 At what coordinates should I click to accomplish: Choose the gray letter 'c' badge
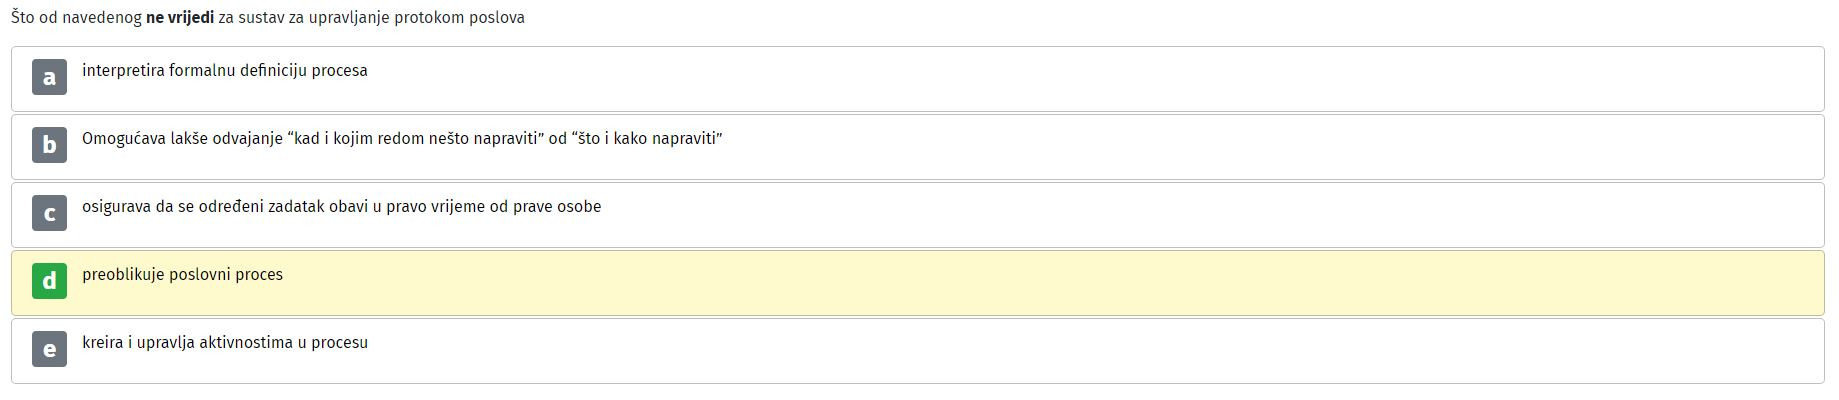point(49,213)
